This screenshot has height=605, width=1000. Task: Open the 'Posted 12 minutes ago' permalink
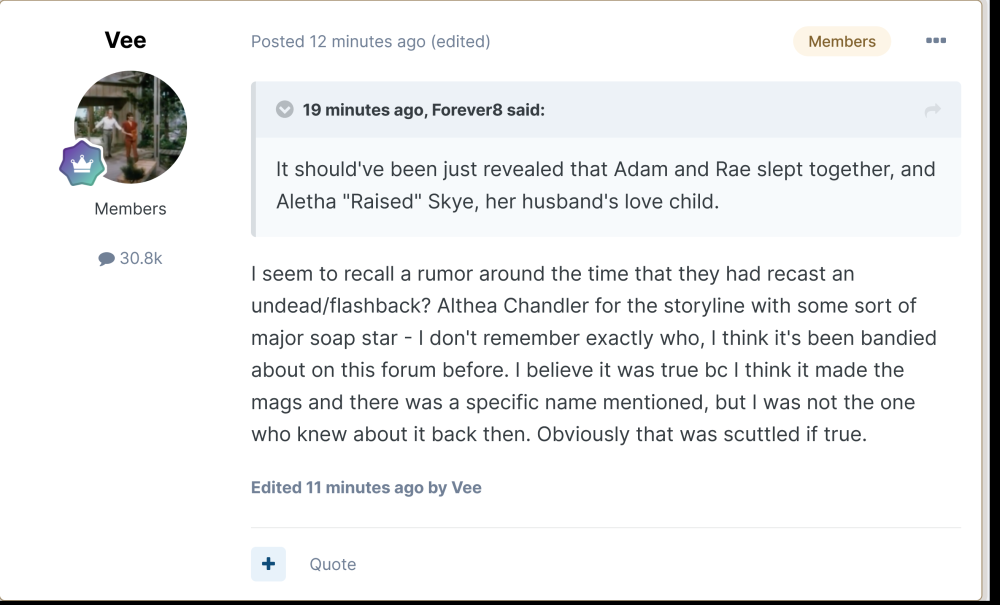338,41
